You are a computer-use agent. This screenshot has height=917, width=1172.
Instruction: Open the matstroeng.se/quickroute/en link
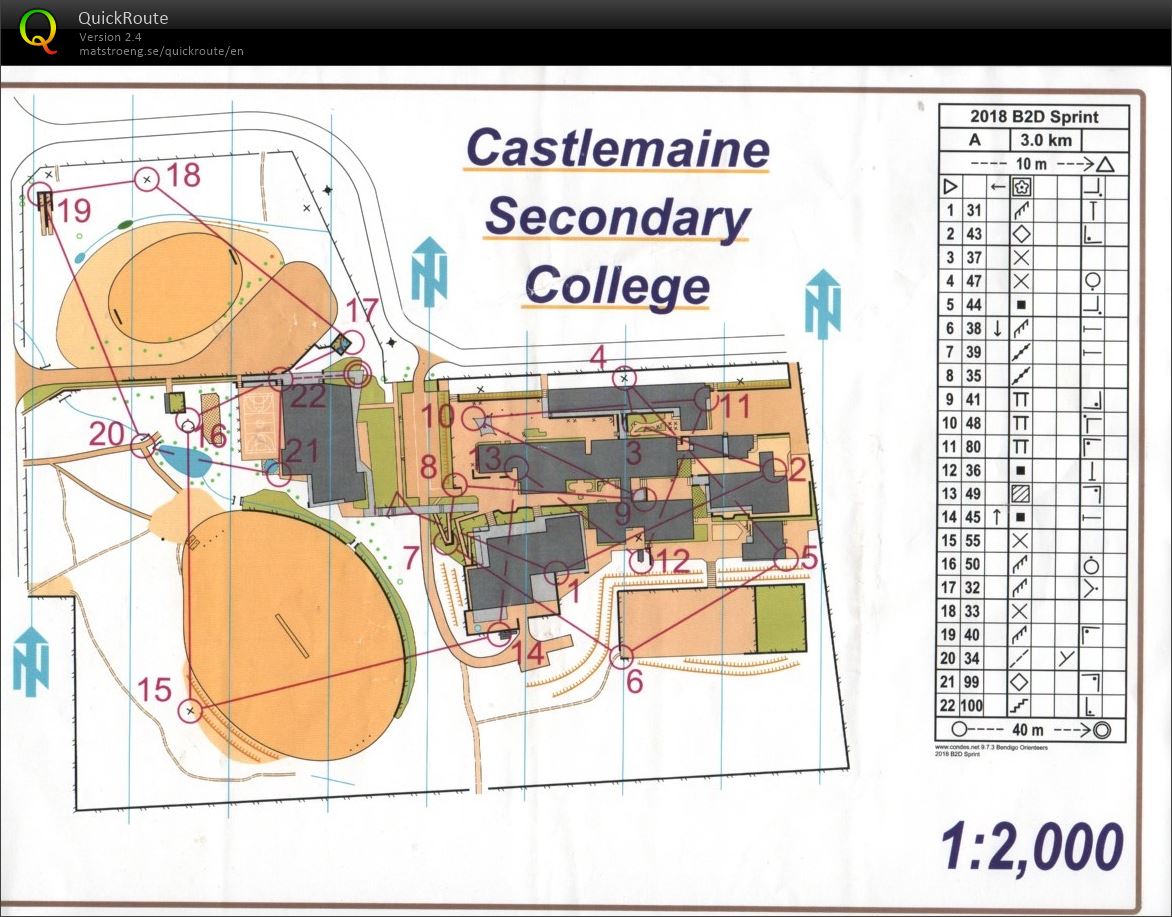tap(162, 51)
